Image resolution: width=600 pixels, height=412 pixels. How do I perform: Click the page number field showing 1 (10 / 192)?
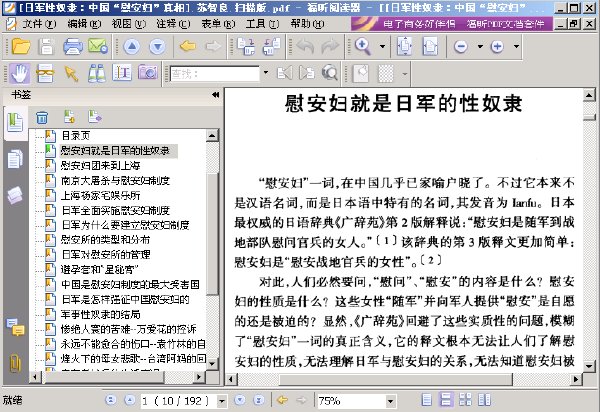[x=178, y=401]
